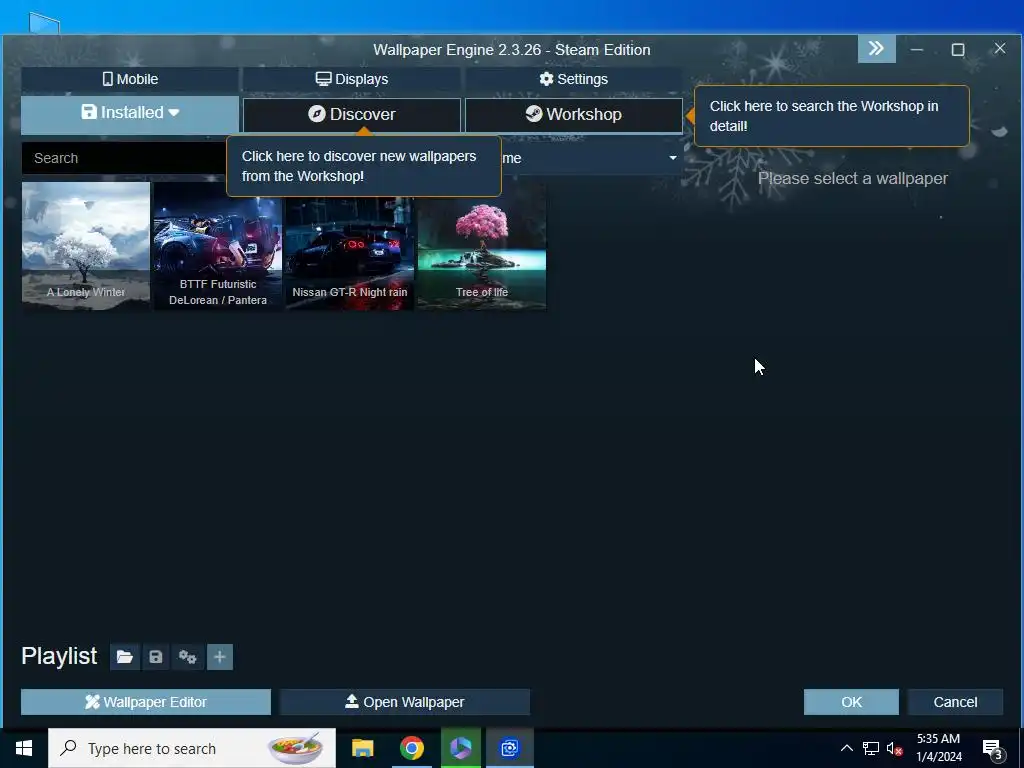Open the Settings tab

pyautogui.click(x=573, y=79)
